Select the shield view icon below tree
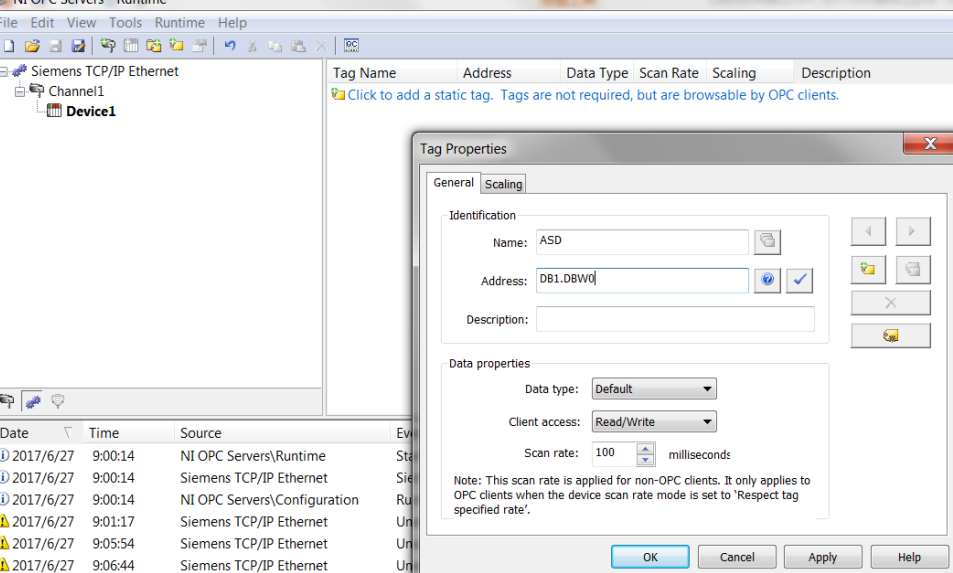This screenshot has width=953, height=573. [58, 401]
